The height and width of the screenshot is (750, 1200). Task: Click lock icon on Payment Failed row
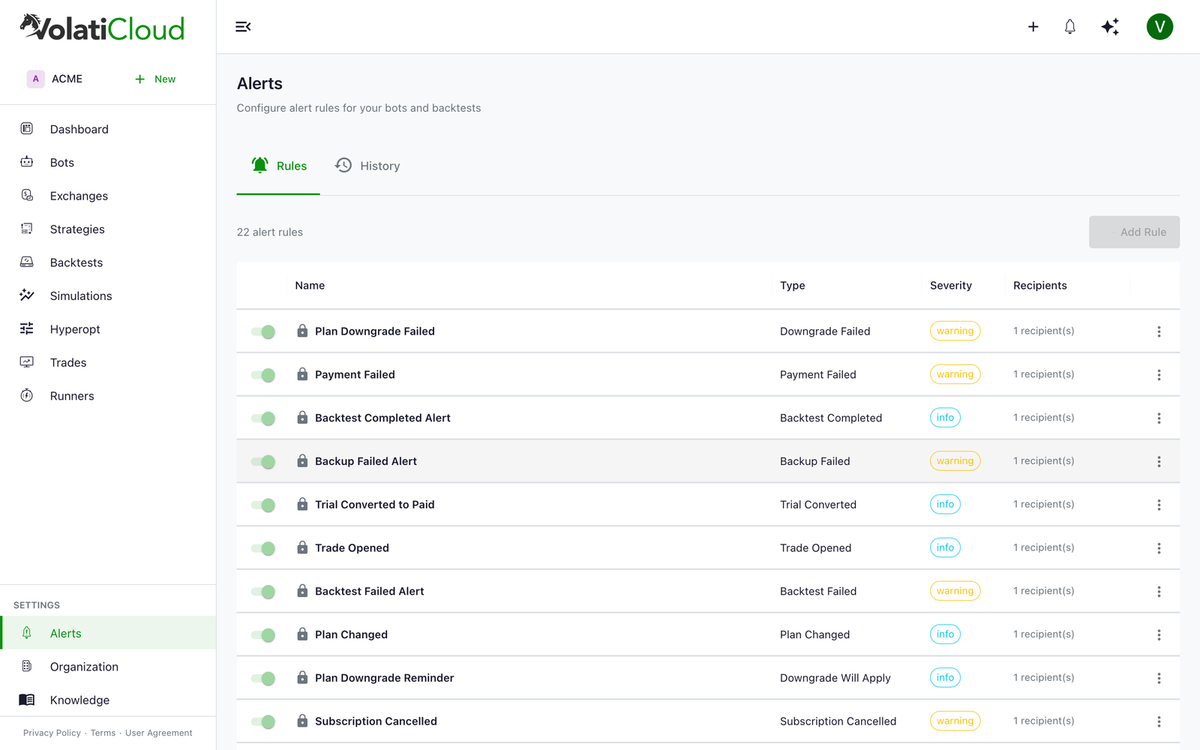click(302, 374)
